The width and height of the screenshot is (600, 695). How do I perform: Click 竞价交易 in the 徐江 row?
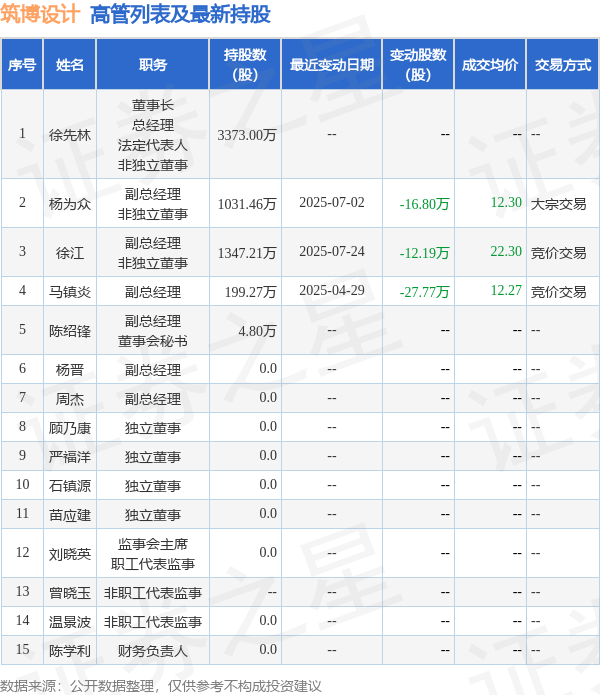tap(558, 253)
